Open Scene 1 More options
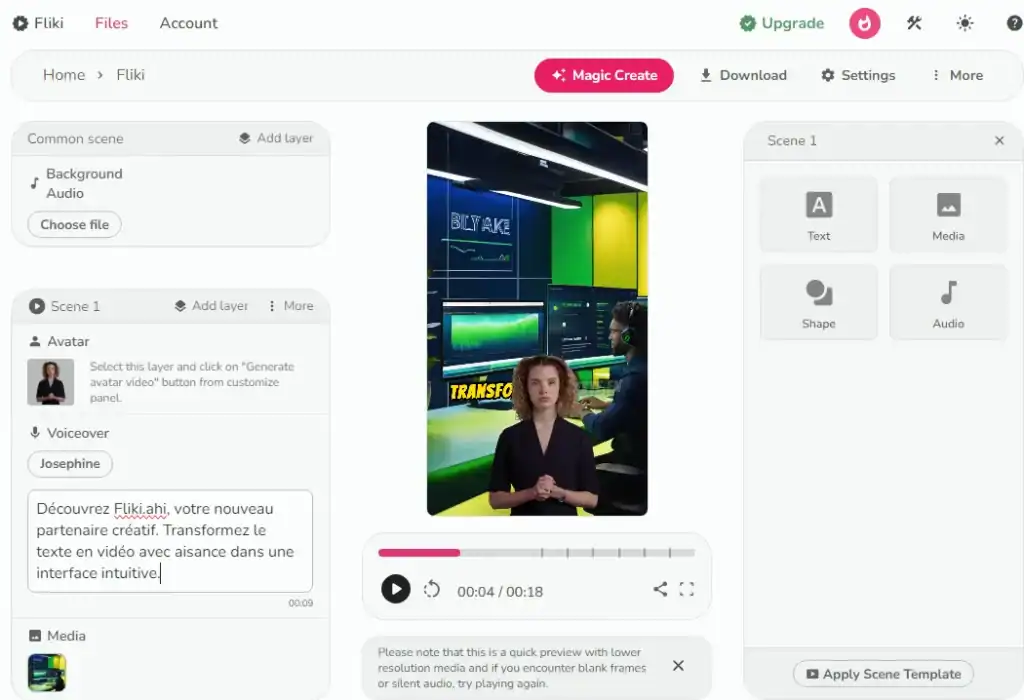Viewport: 1024px width, 700px height. pyautogui.click(x=291, y=306)
